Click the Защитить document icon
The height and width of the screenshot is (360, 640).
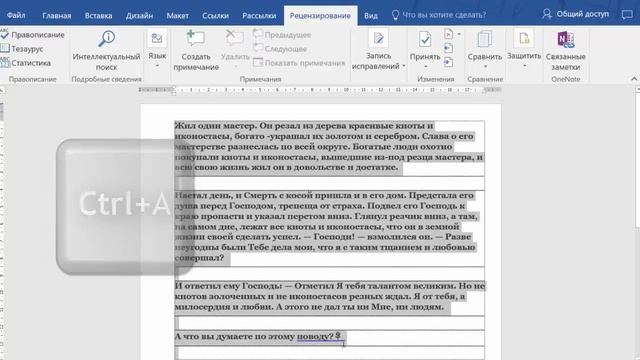(x=524, y=39)
